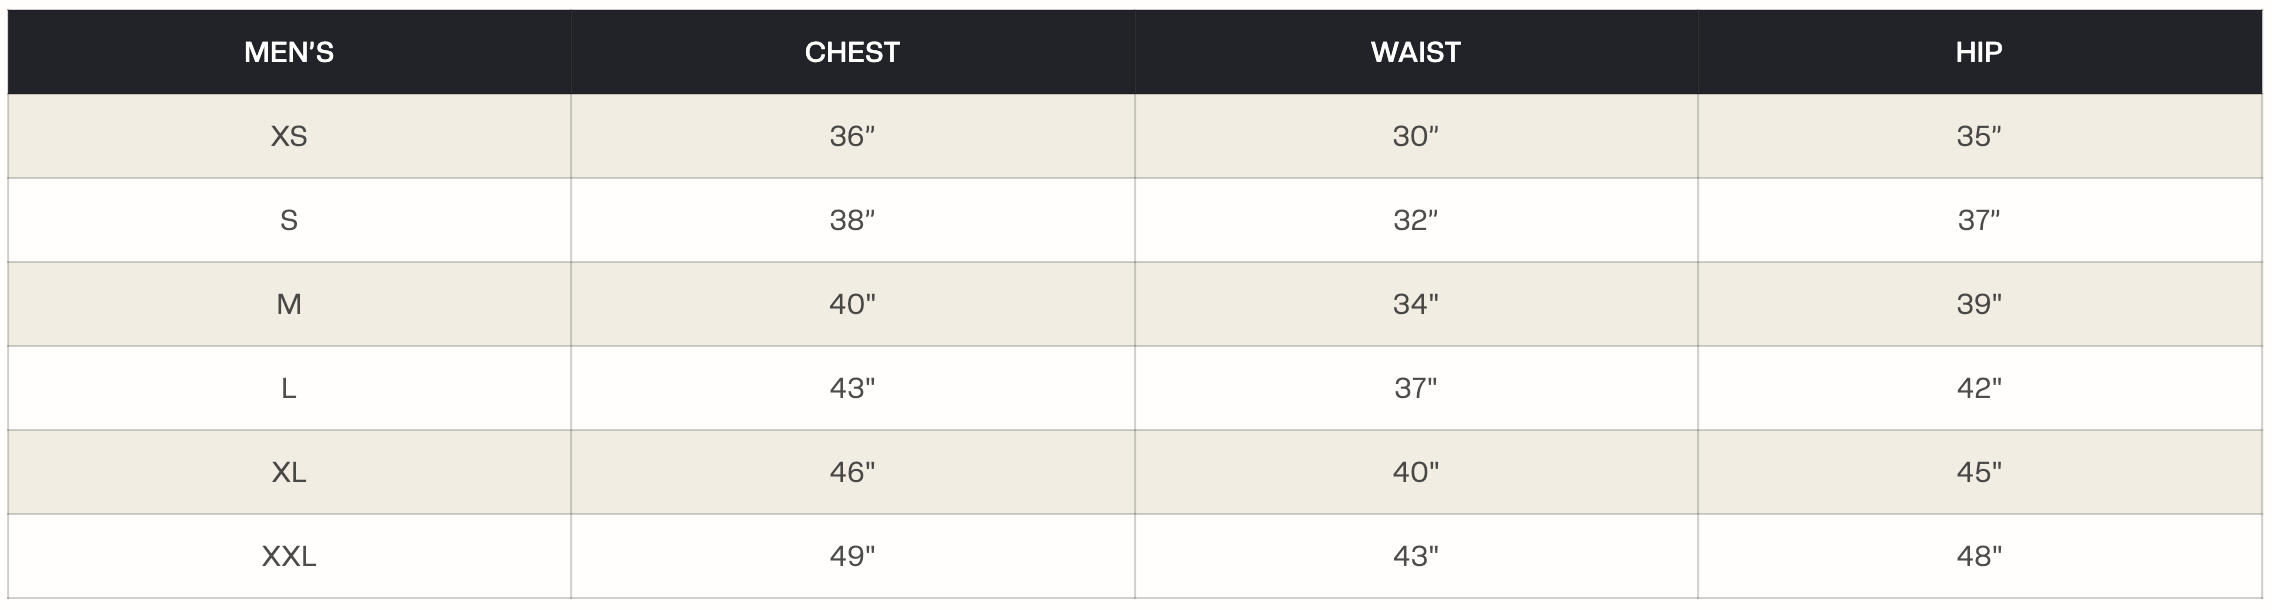The image size is (2272, 610).
Task: Select the XL size row label
Action: [289, 472]
